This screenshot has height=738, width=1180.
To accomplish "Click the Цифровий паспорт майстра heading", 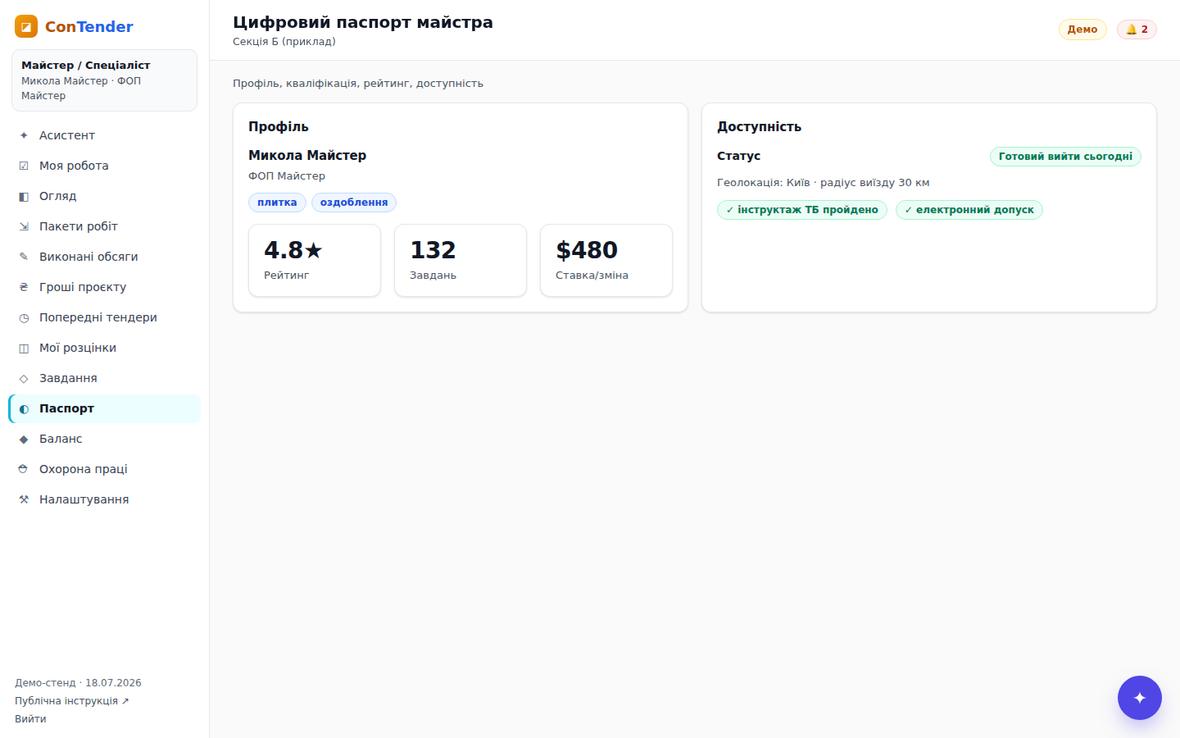I will click(363, 23).
